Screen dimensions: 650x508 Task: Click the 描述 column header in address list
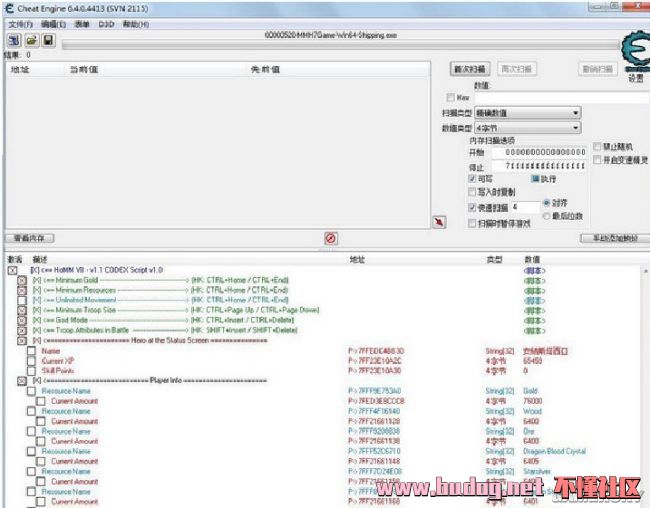[x=40, y=260]
